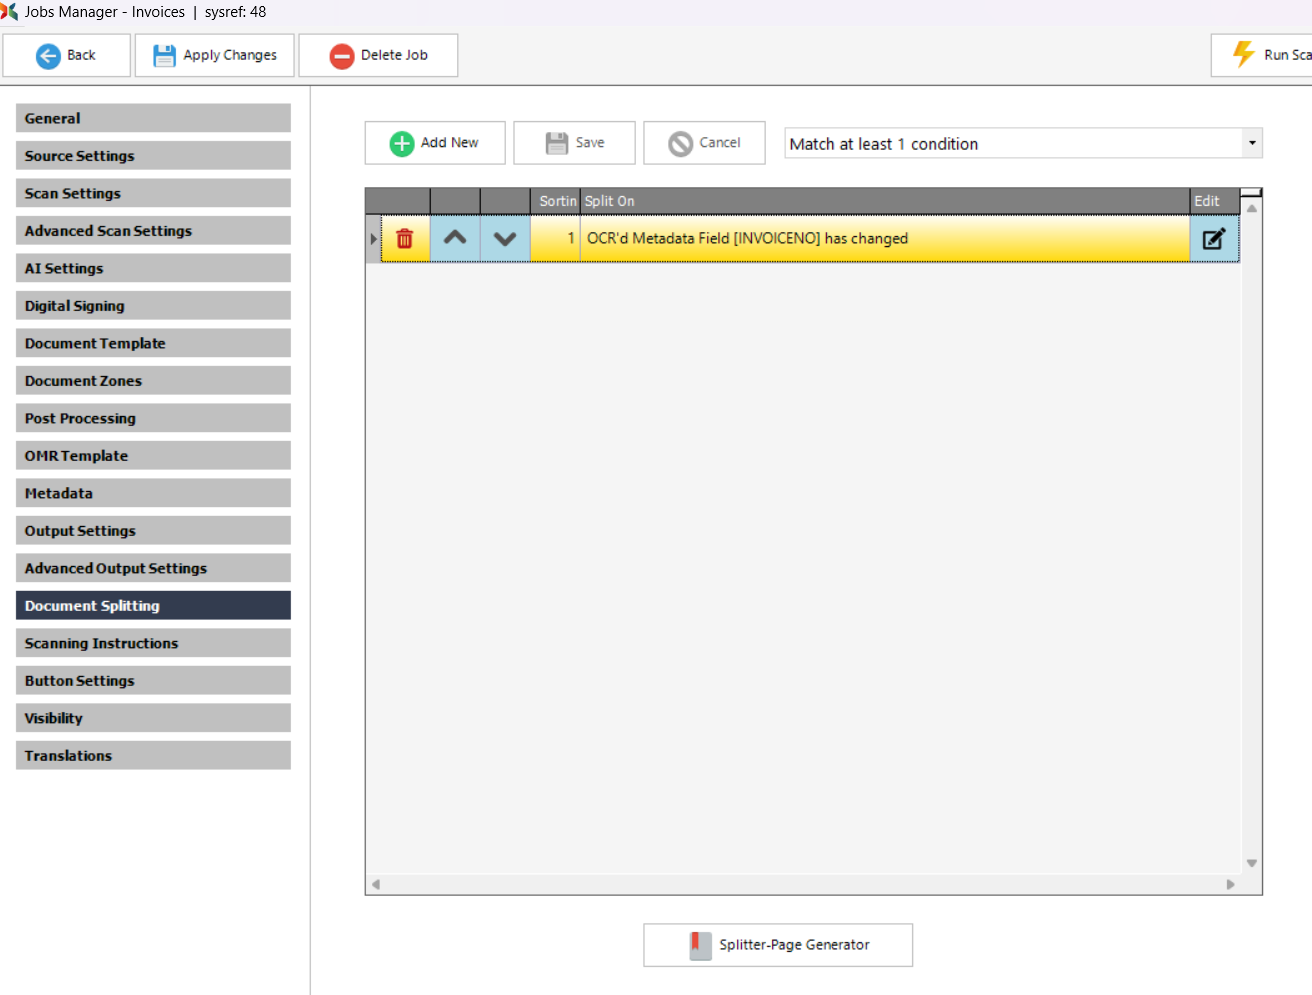Open the AI Settings section
Image resolution: width=1312 pixels, height=995 pixels.
153,268
